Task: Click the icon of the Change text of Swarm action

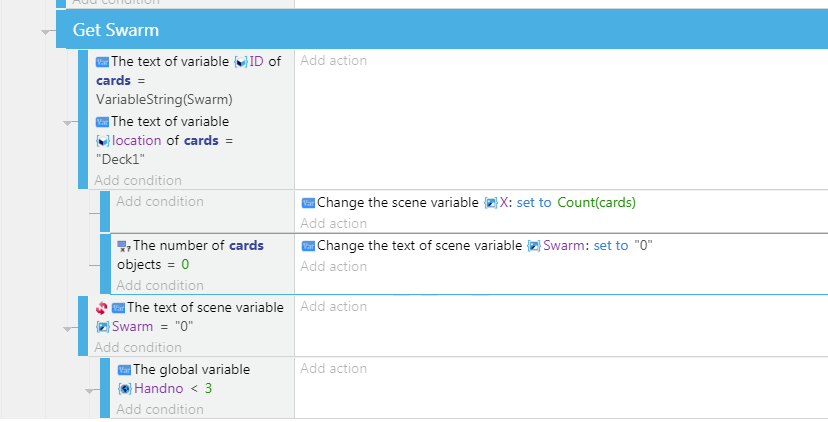Action: [308, 246]
